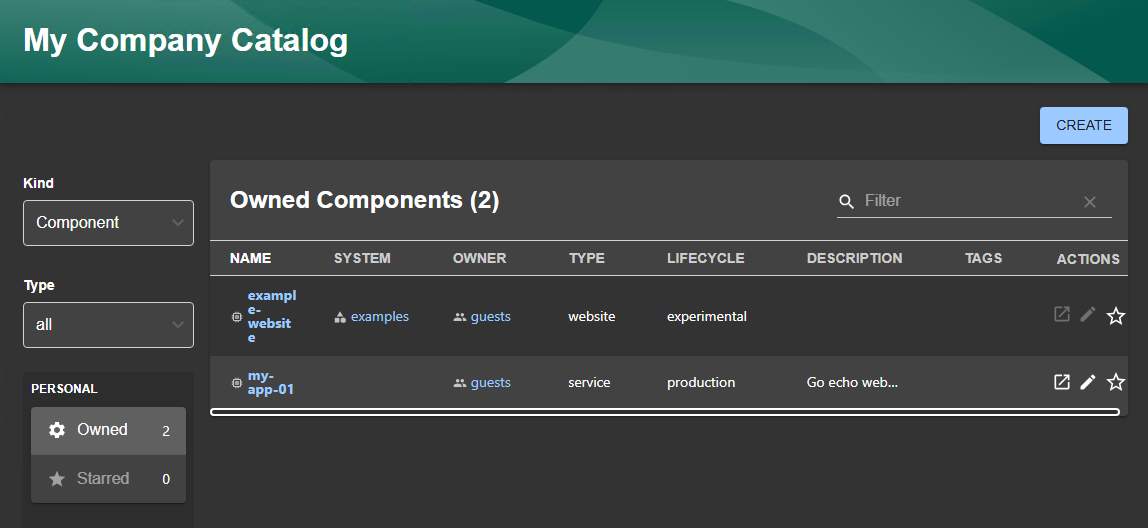This screenshot has height=528, width=1148.
Task: Click the star icon next to Starred
Action: [57, 479]
